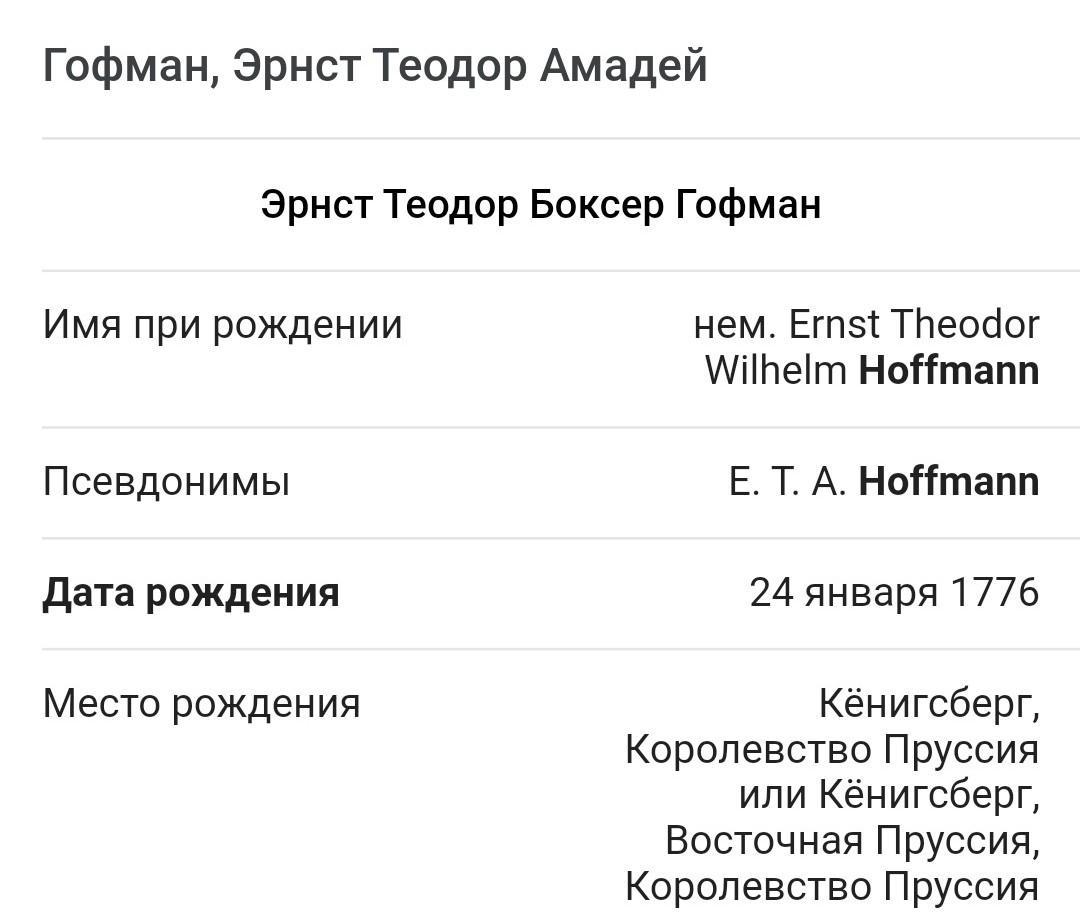Open the 24 января date link
The height and width of the screenshot is (917, 1080).
tap(843, 593)
